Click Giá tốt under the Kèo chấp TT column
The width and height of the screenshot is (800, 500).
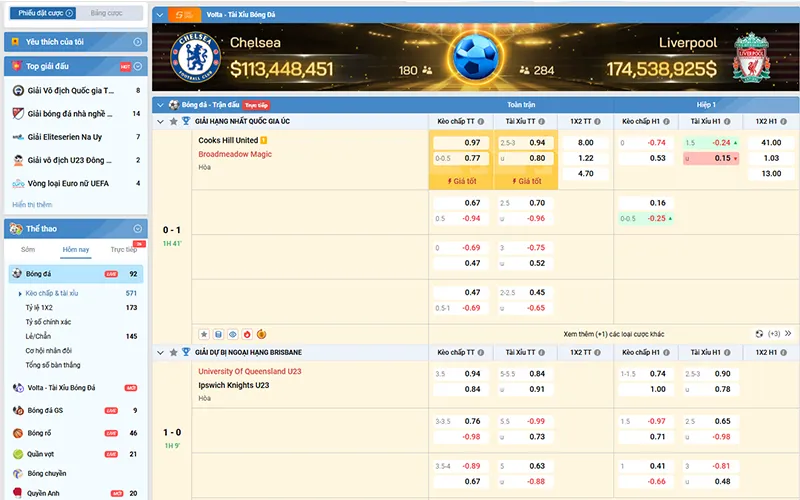click(462, 181)
